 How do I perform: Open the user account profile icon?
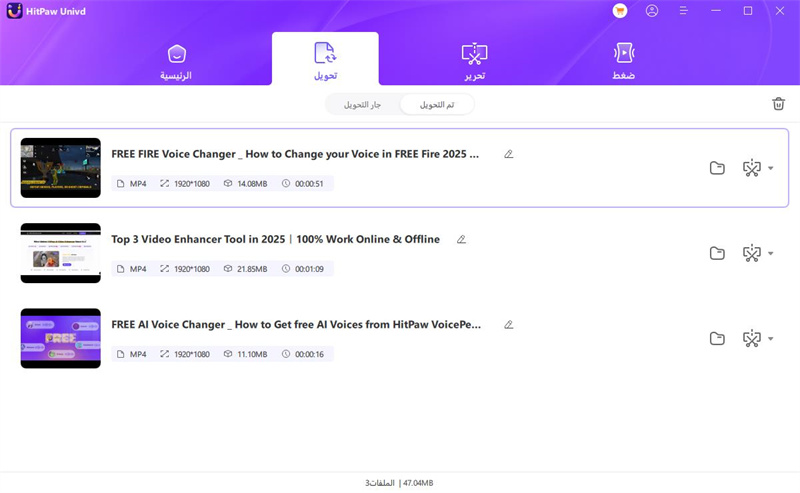[652, 11]
